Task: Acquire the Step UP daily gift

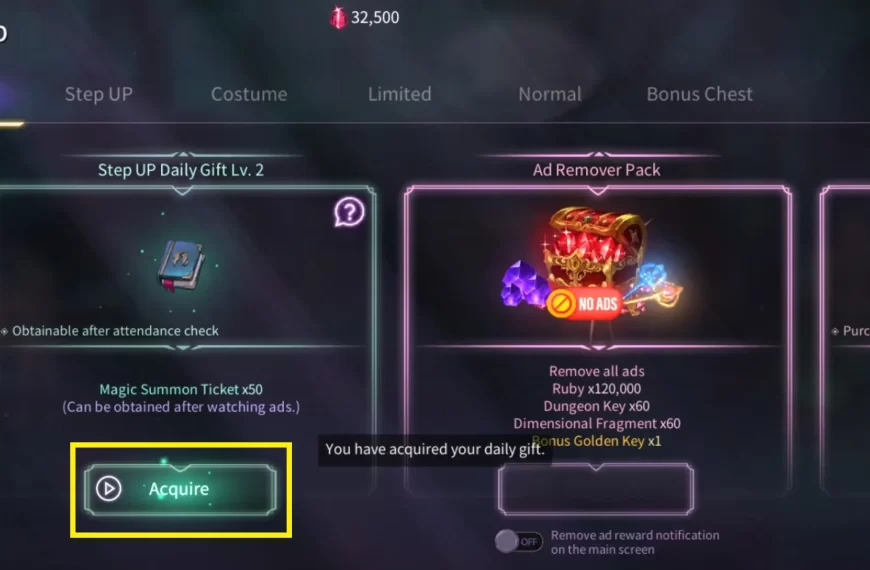Action: click(180, 490)
